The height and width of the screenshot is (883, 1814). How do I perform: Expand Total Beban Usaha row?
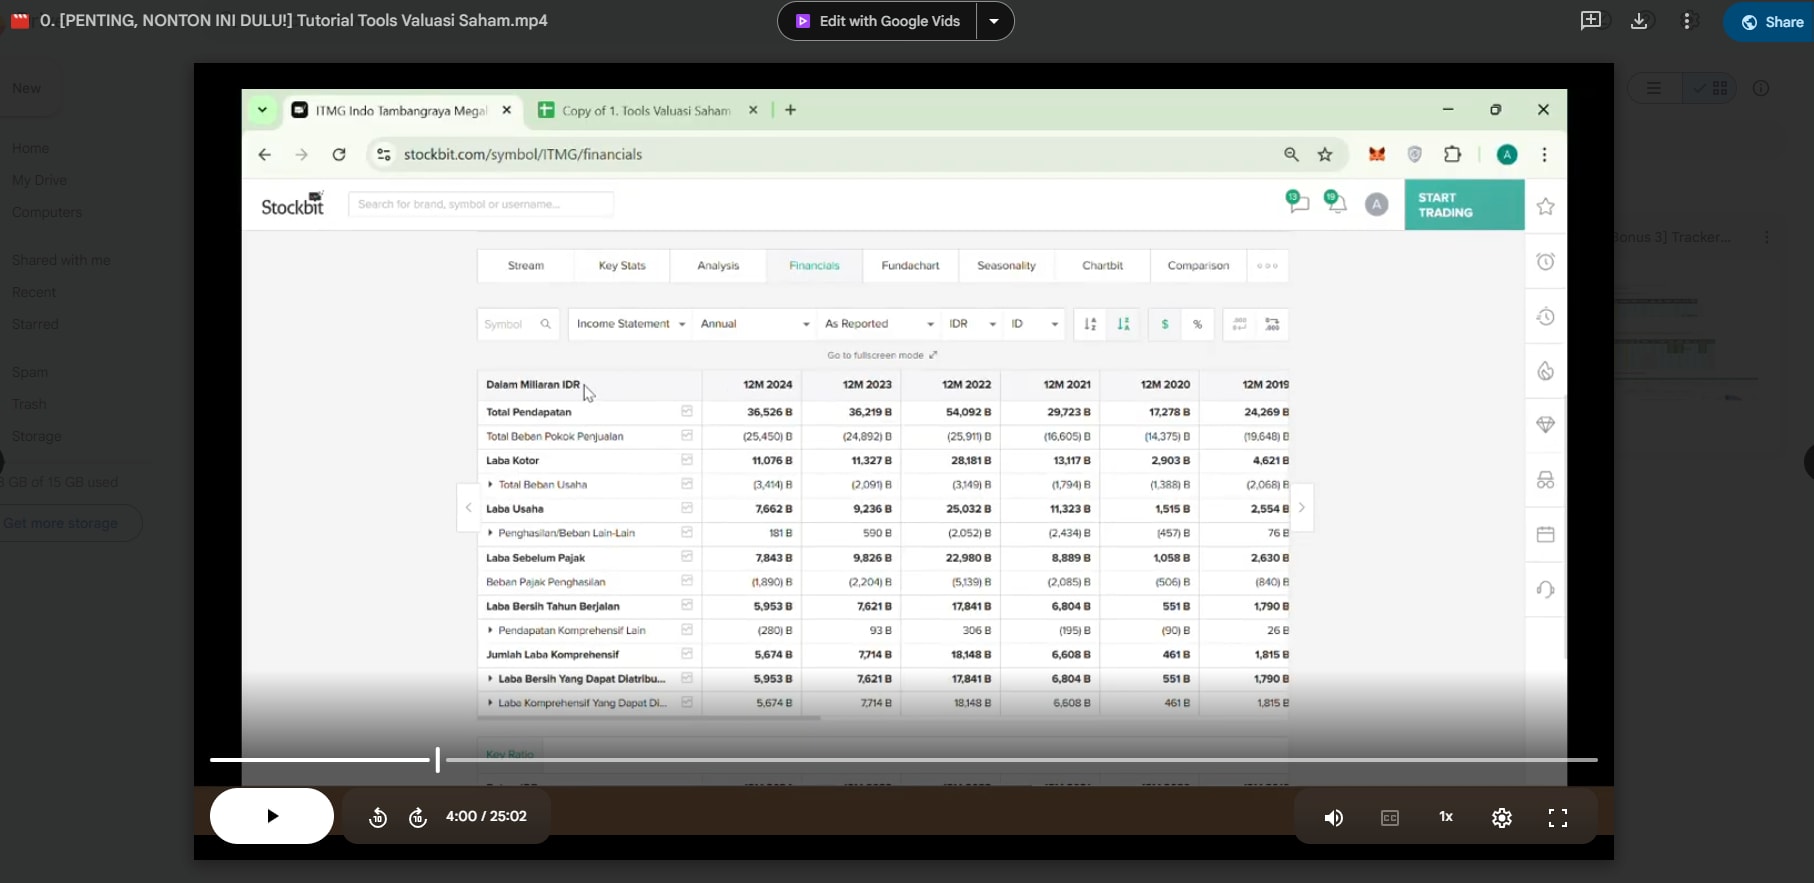(x=490, y=485)
